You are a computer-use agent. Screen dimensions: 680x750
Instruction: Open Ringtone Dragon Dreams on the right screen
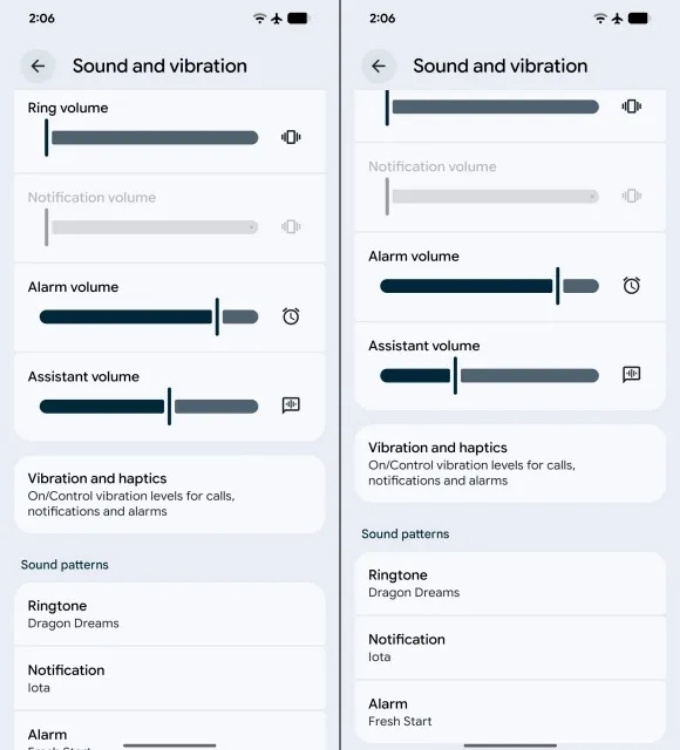point(510,583)
